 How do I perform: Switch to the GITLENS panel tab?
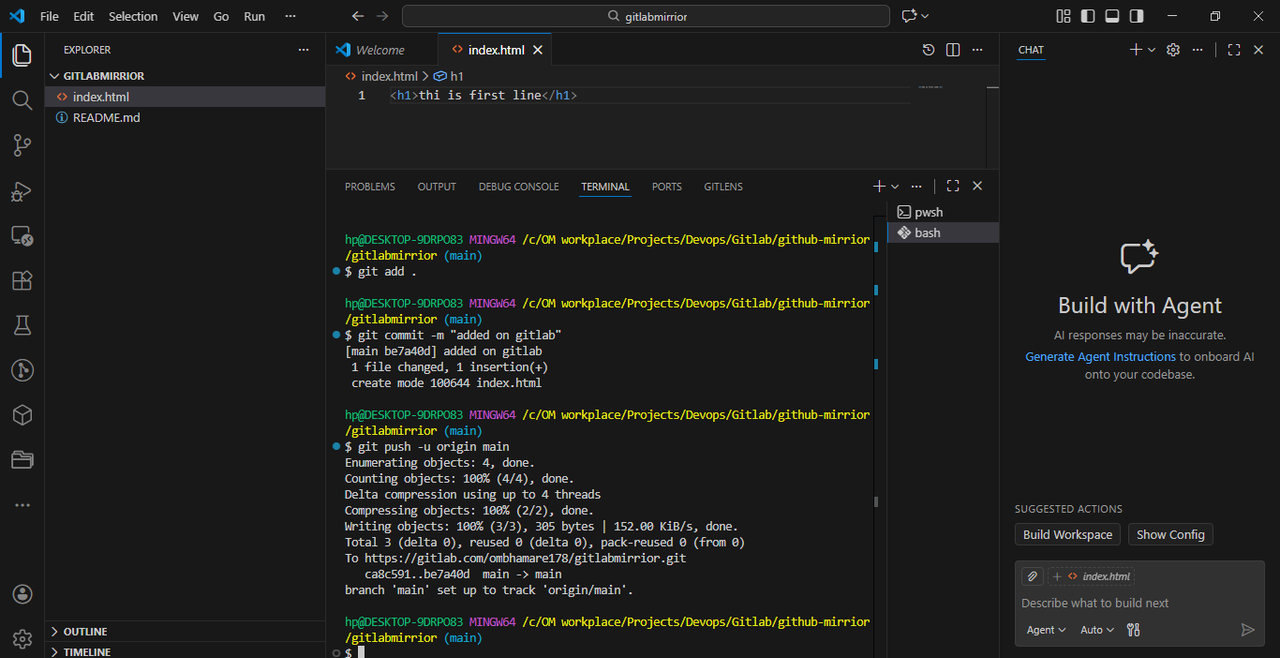click(x=723, y=187)
